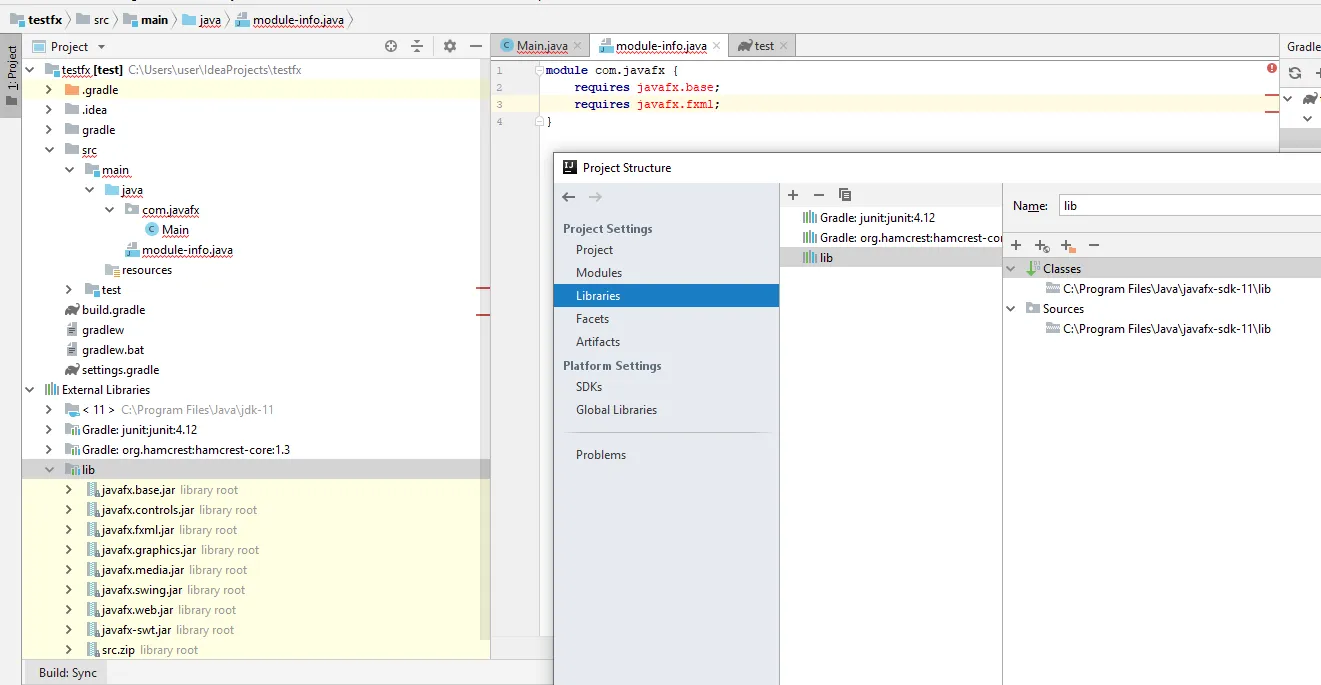Viewport: 1321px width, 685px height.
Task: Remove selected root with minus icon
Action: point(1094,245)
